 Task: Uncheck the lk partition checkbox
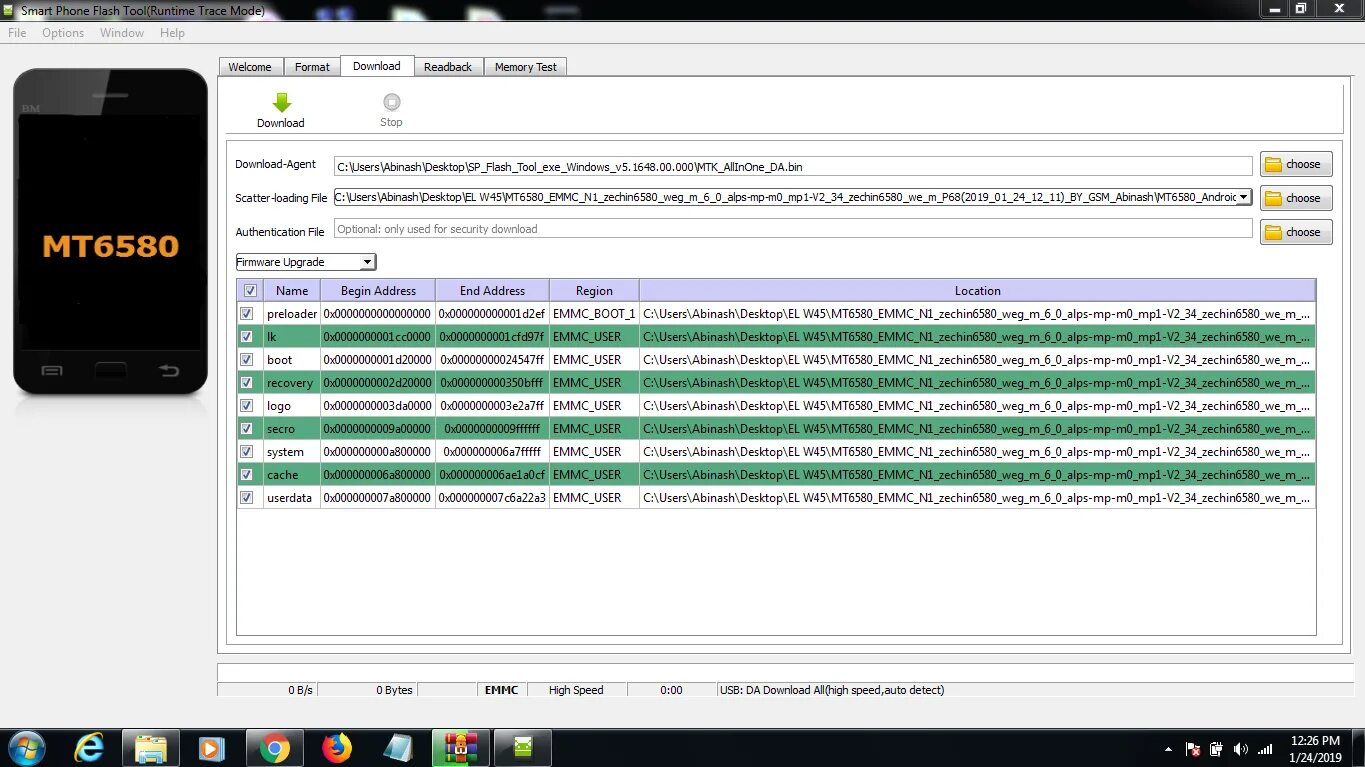[x=246, y=337]
